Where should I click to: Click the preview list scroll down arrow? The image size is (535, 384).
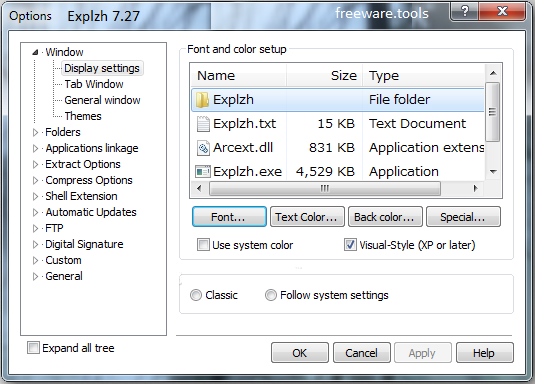[x=493, y=171]
